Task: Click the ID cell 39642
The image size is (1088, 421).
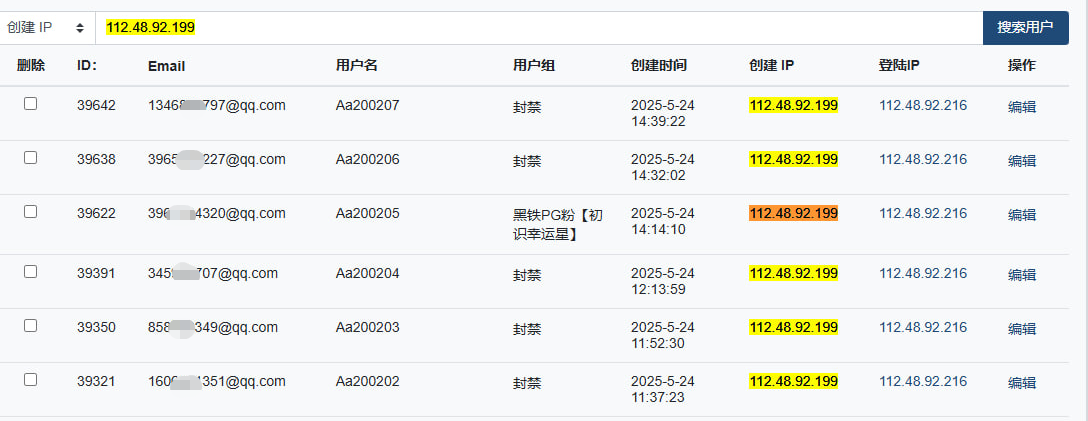Action: coord(96,105)
